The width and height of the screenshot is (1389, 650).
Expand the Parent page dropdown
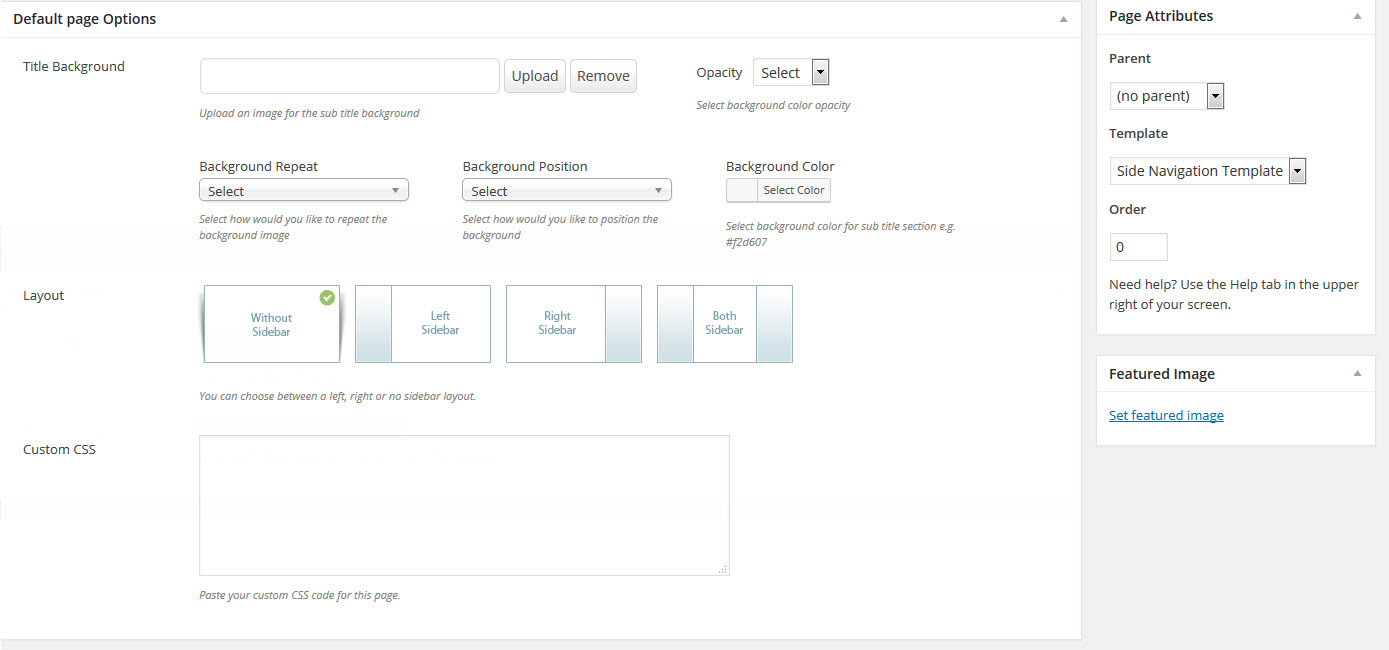[x=1166, y=96]
